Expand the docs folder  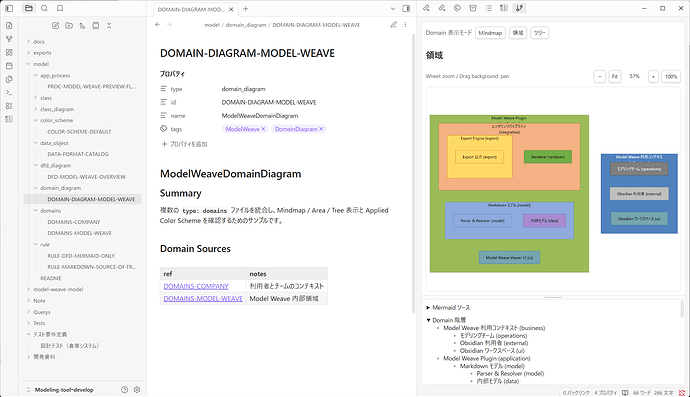29,41
